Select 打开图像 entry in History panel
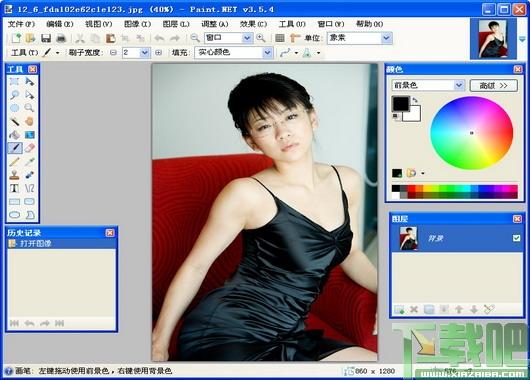Screen dimensions: 530x380 [61, 243]
